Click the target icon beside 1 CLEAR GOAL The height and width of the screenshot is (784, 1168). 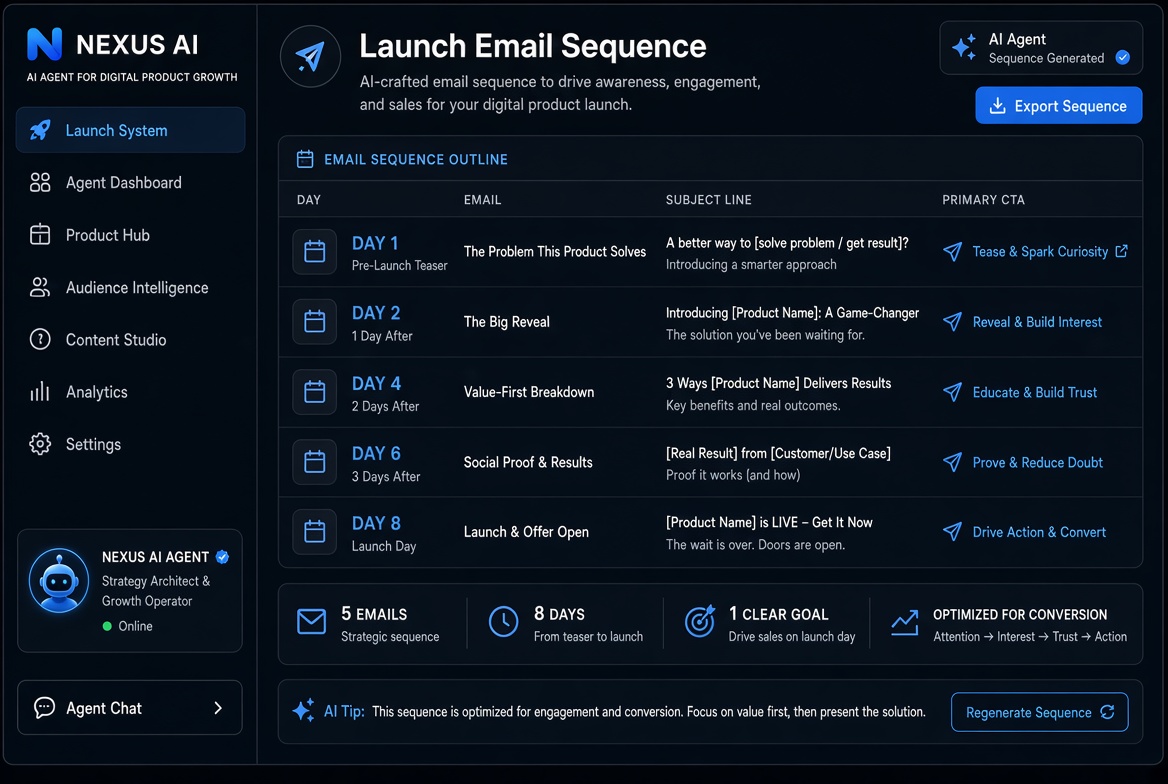coord(699,621)
